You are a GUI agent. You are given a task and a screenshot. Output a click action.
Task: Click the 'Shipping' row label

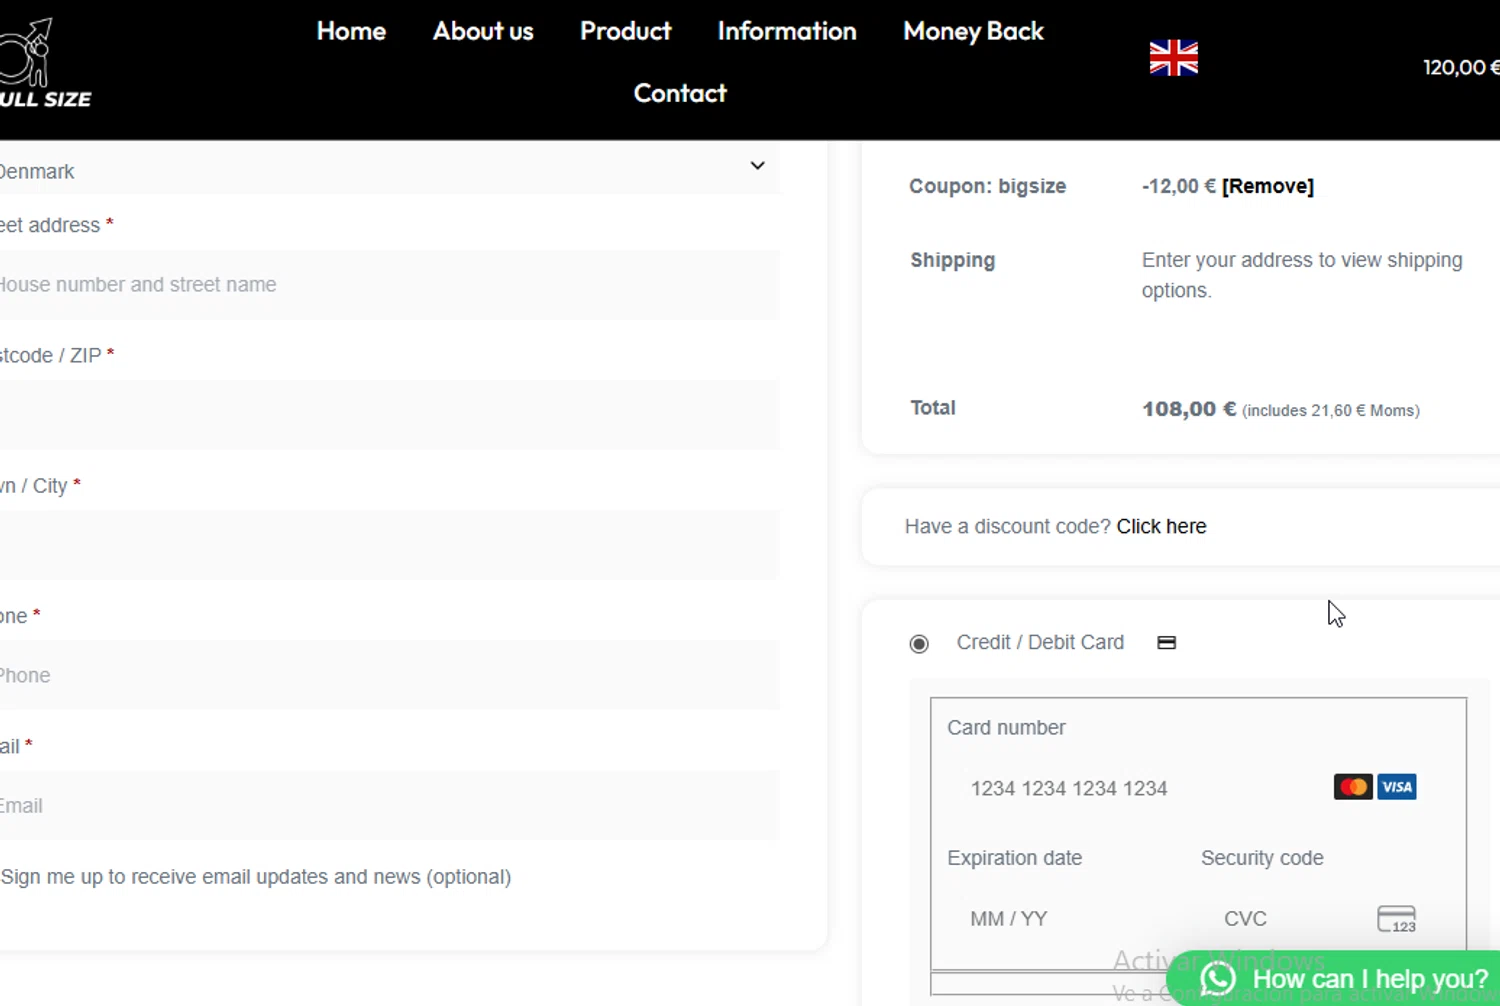pos(952,260)
